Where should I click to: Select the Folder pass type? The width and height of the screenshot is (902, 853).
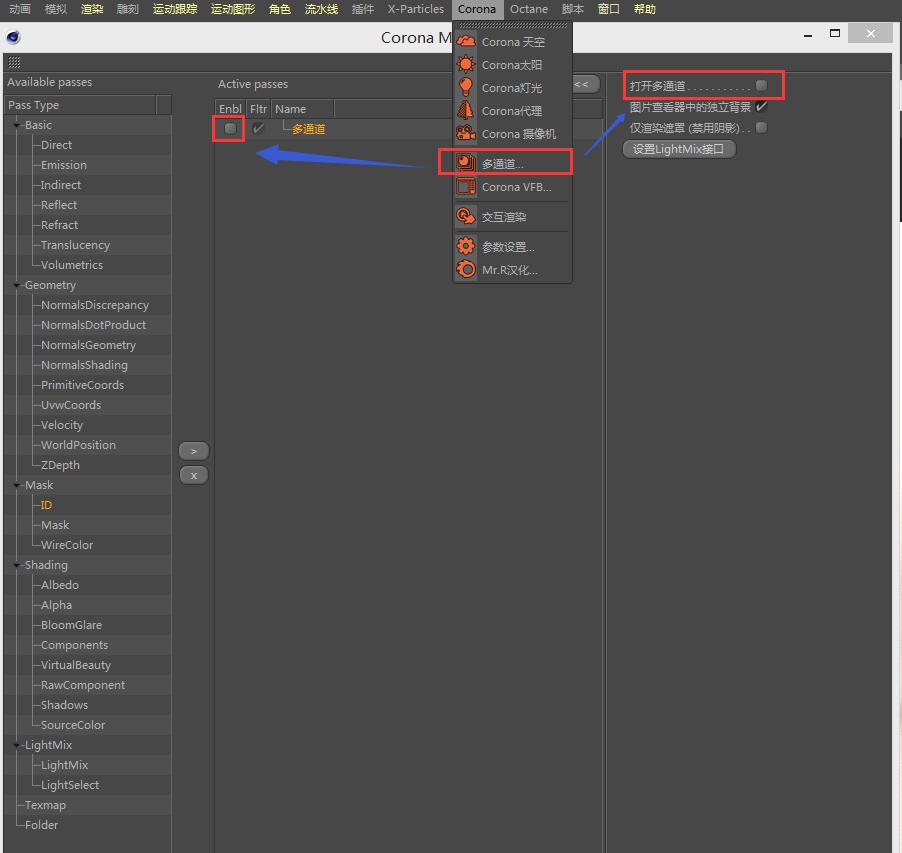pyautogui.click(x=41, y=825)
